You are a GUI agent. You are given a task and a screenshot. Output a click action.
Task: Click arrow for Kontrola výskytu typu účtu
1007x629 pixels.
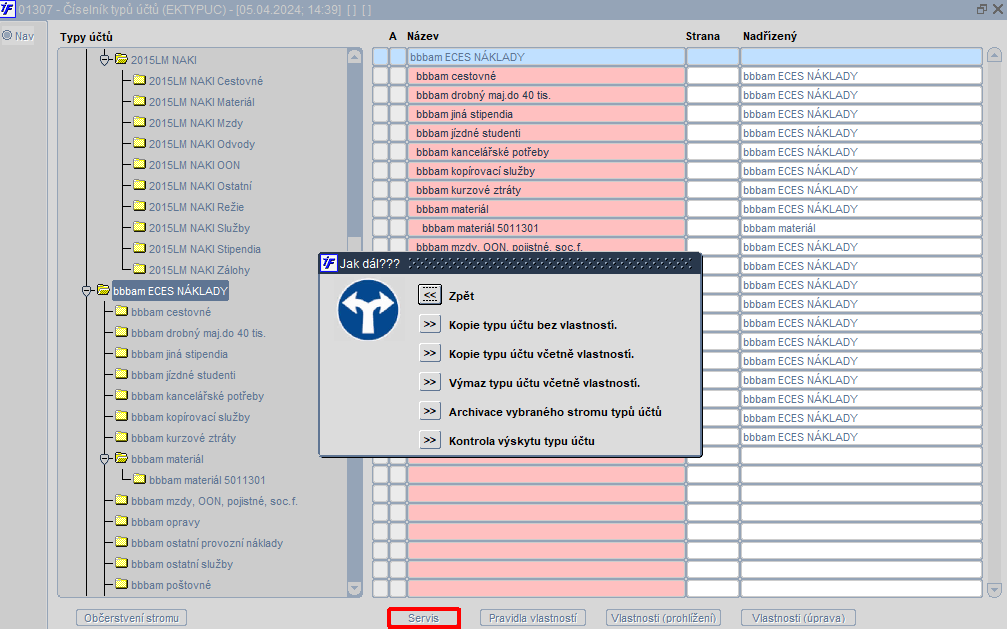[430, 440]
